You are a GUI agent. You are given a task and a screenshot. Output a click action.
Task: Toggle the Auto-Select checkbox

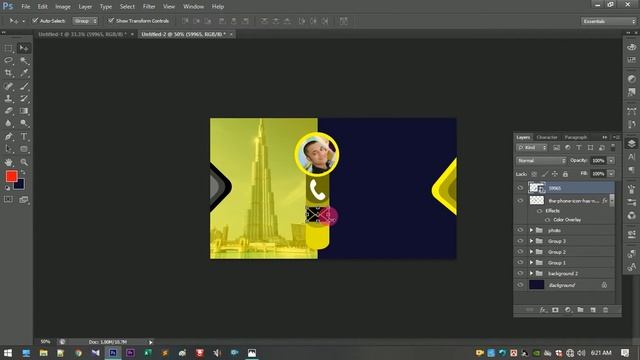click(x=35, y=20)
